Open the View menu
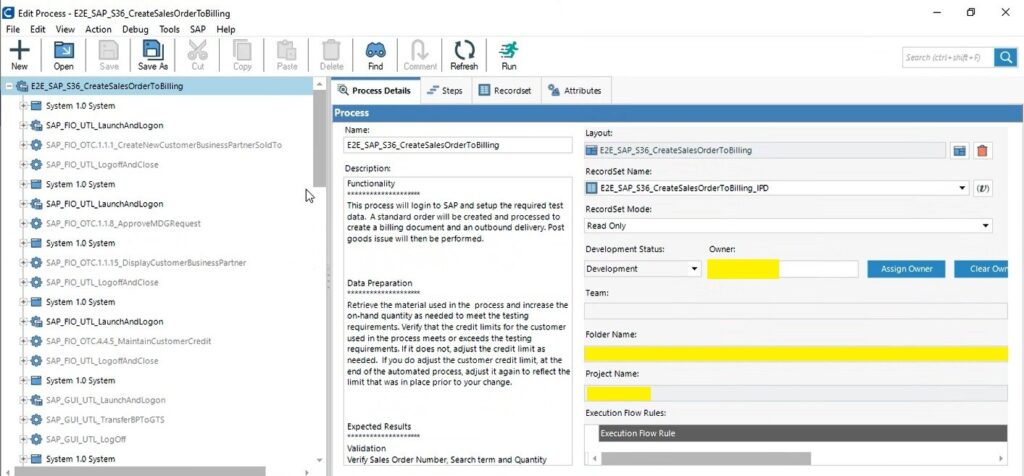This screenshot has height=476, width=1024. 65,29
